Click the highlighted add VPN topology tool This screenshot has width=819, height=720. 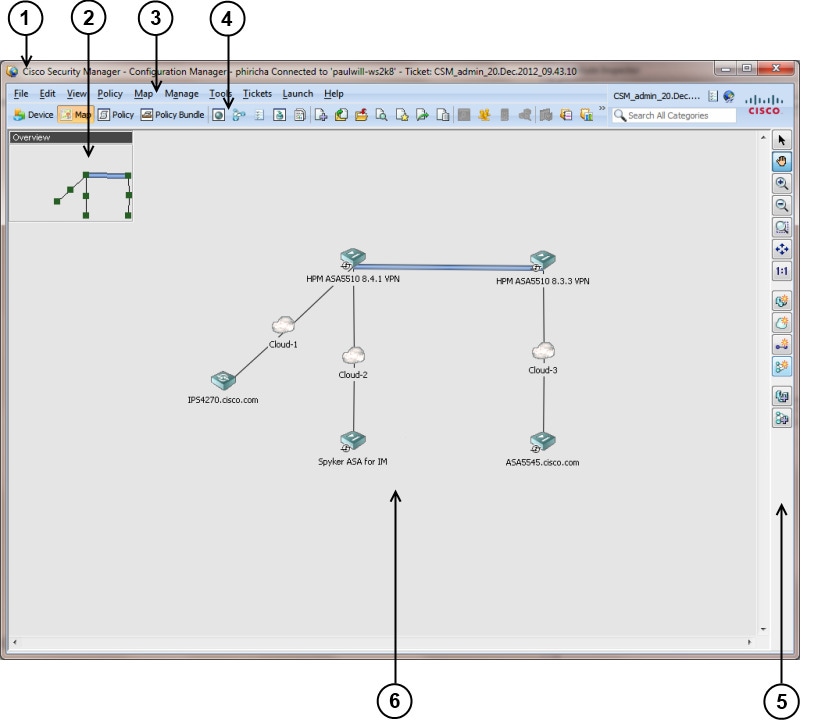[781, 367]
